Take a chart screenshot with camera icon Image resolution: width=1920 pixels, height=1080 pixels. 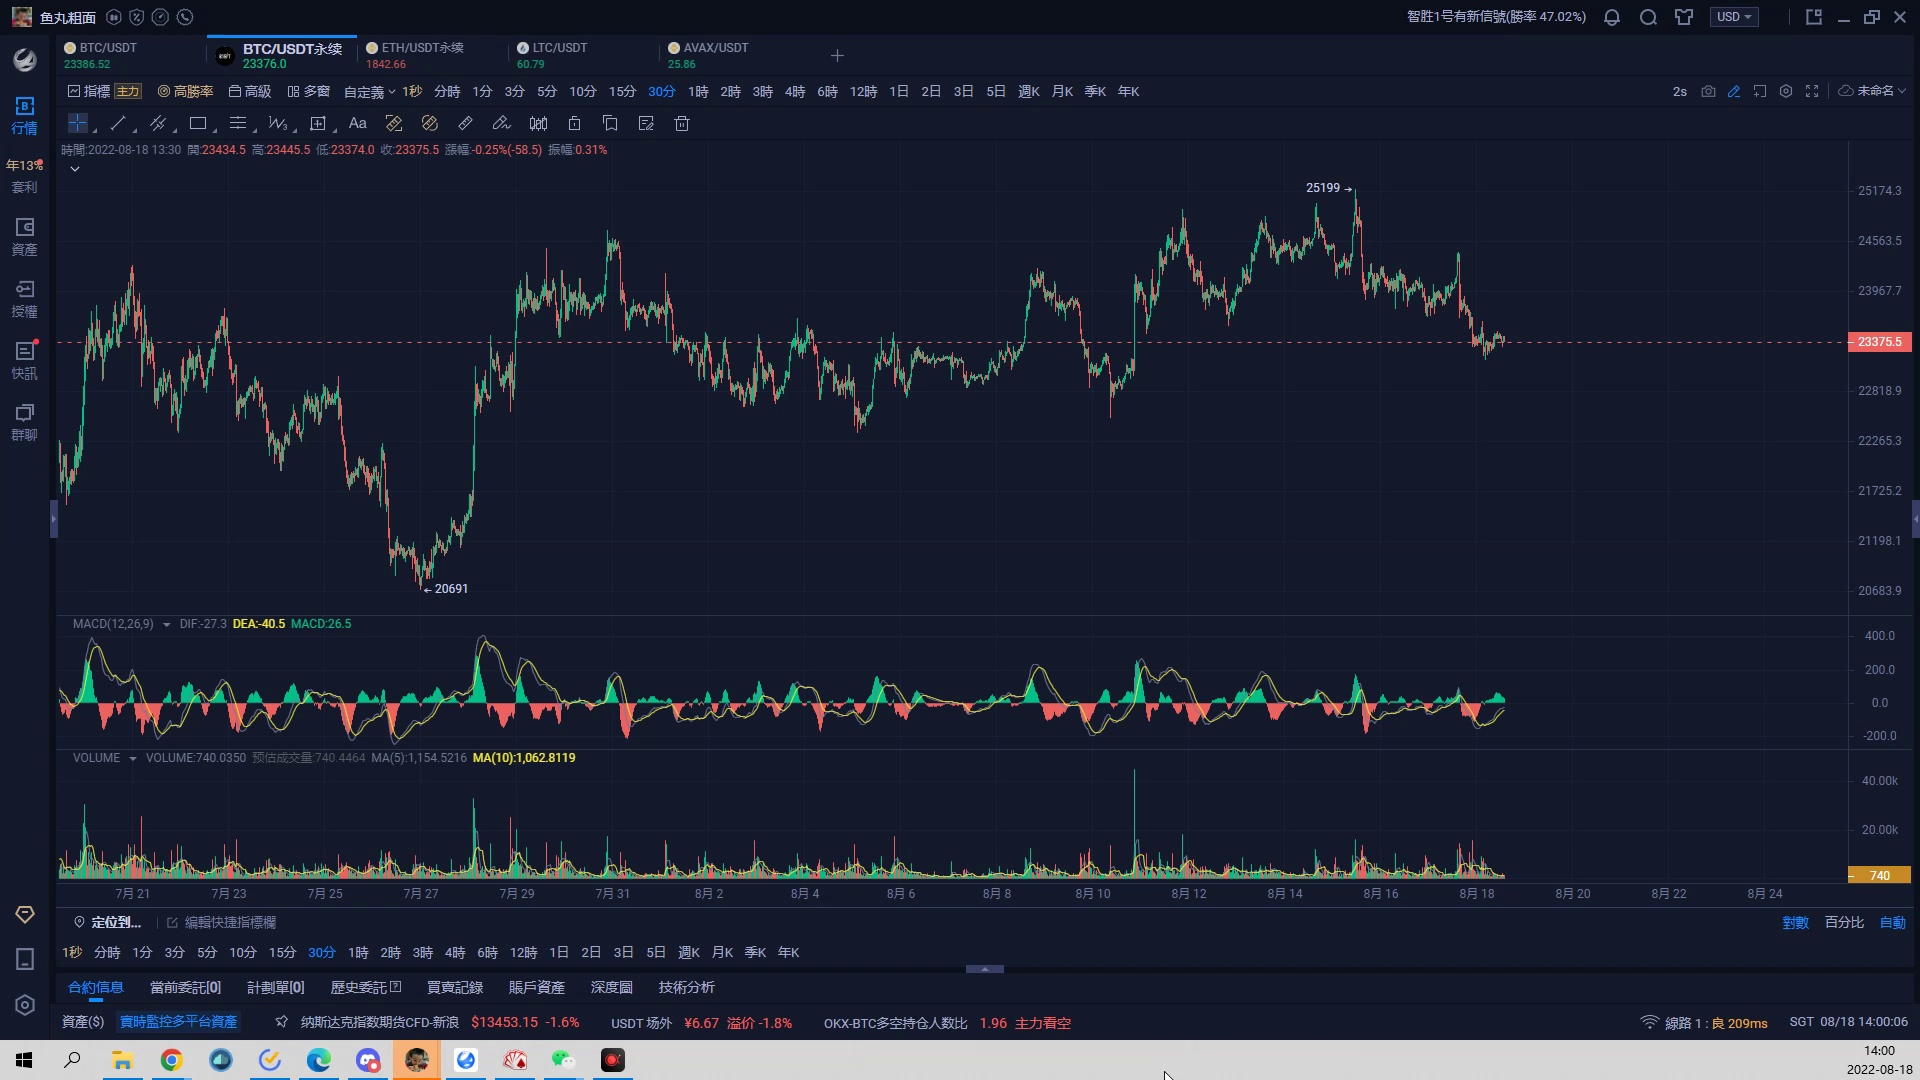pos(1708,91)
